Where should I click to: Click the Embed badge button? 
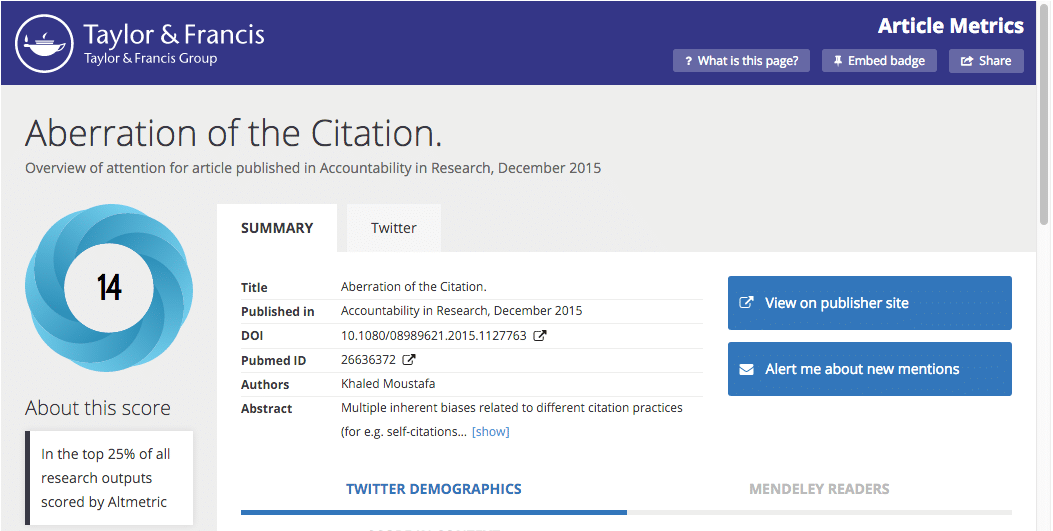[x=879, y=60]
